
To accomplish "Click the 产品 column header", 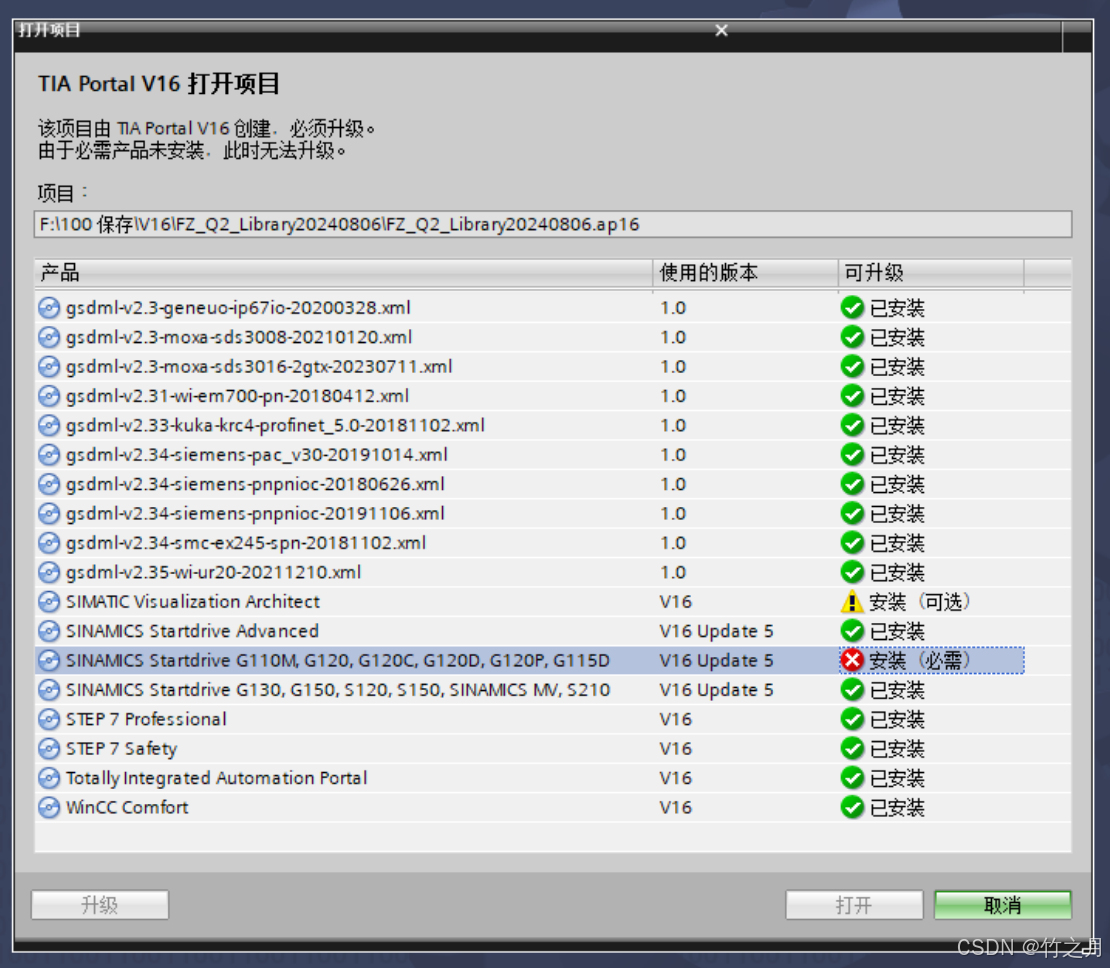I will click(x=343, y=273).
